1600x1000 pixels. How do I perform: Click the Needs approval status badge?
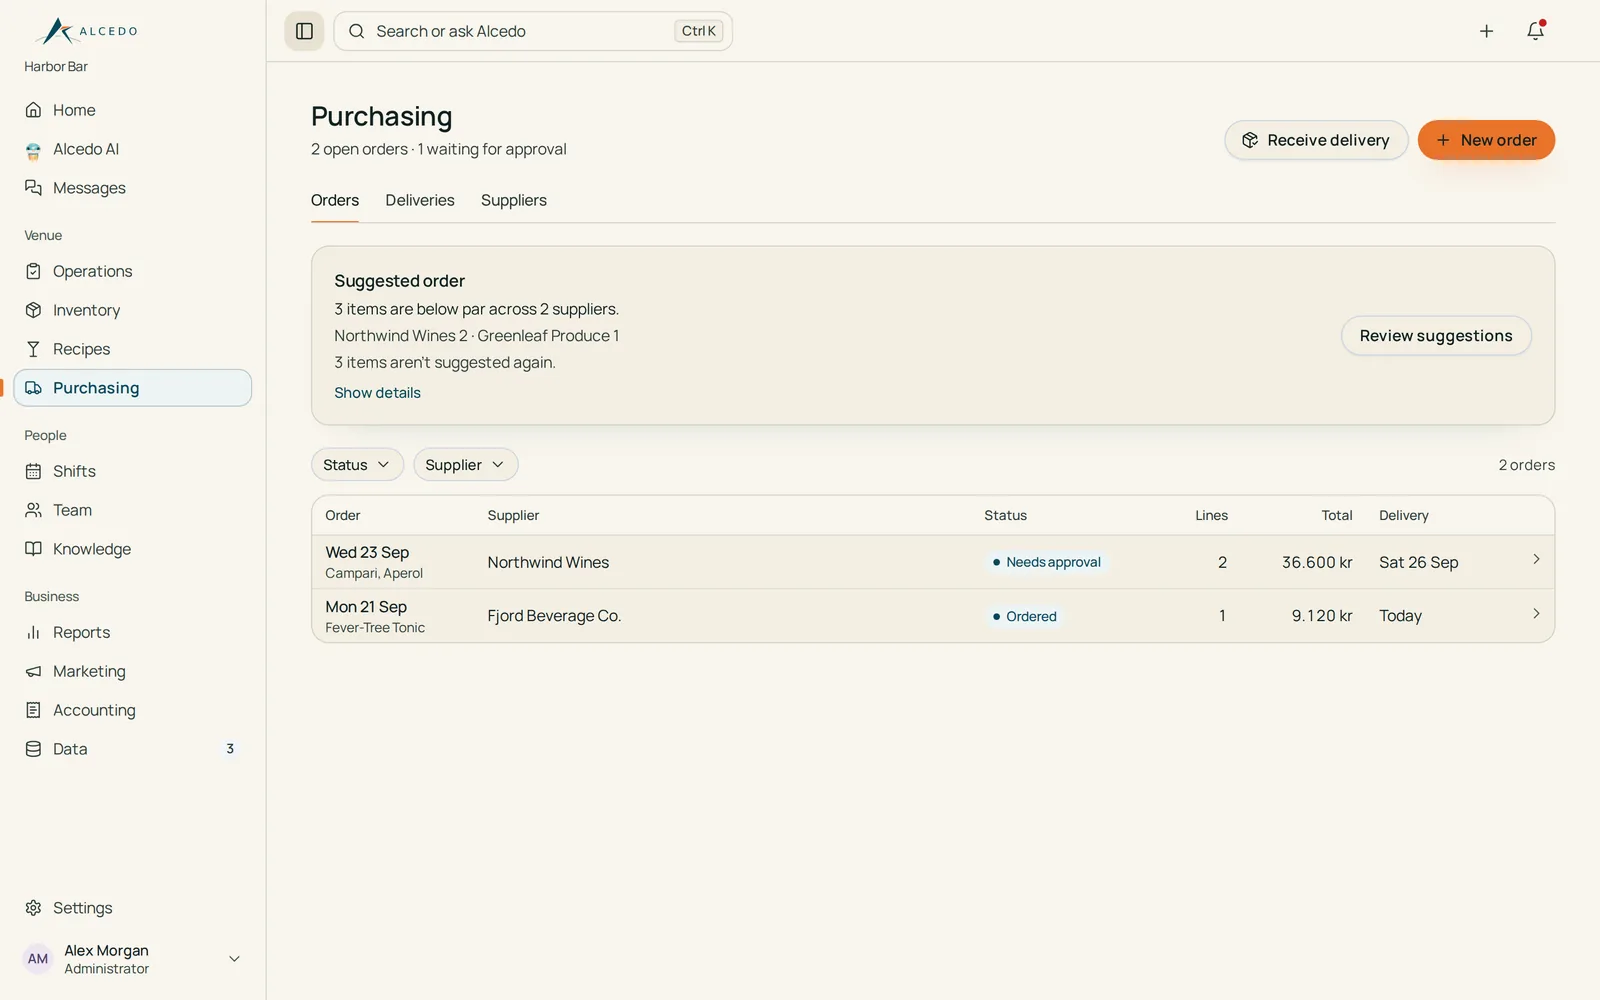(x=1046, y=562)
